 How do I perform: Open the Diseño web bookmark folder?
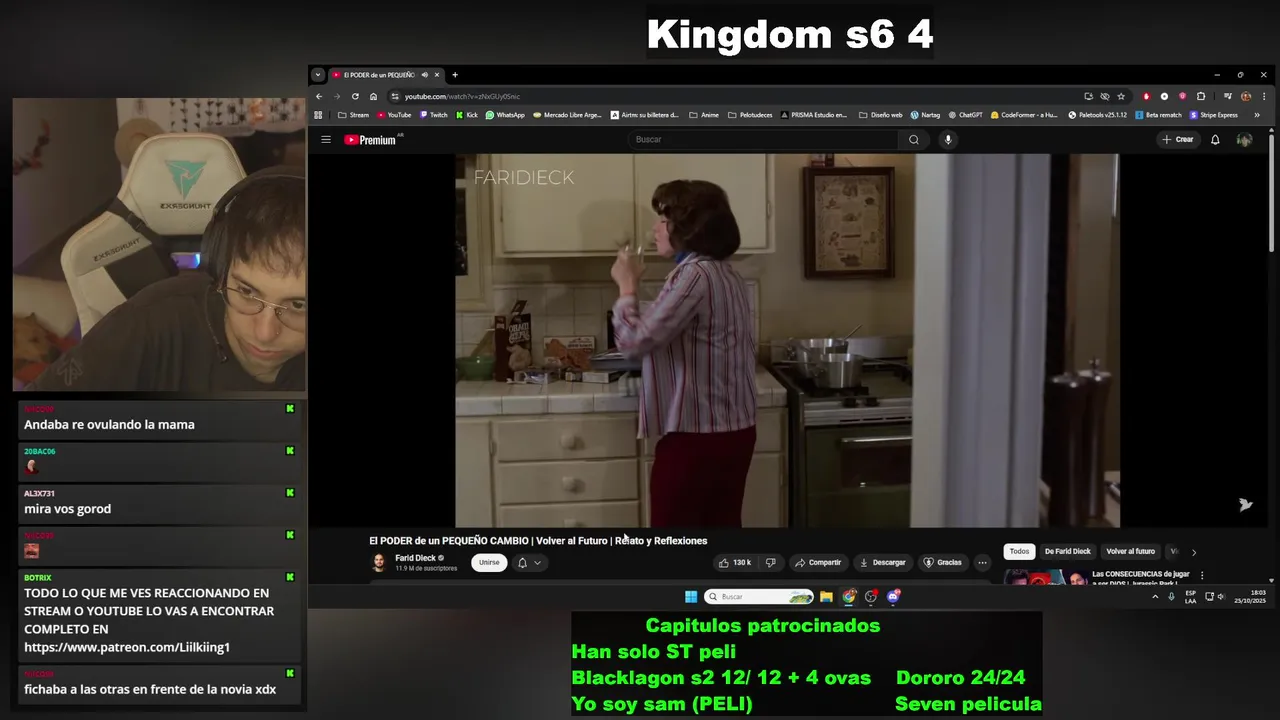click(x=880, y=115)
